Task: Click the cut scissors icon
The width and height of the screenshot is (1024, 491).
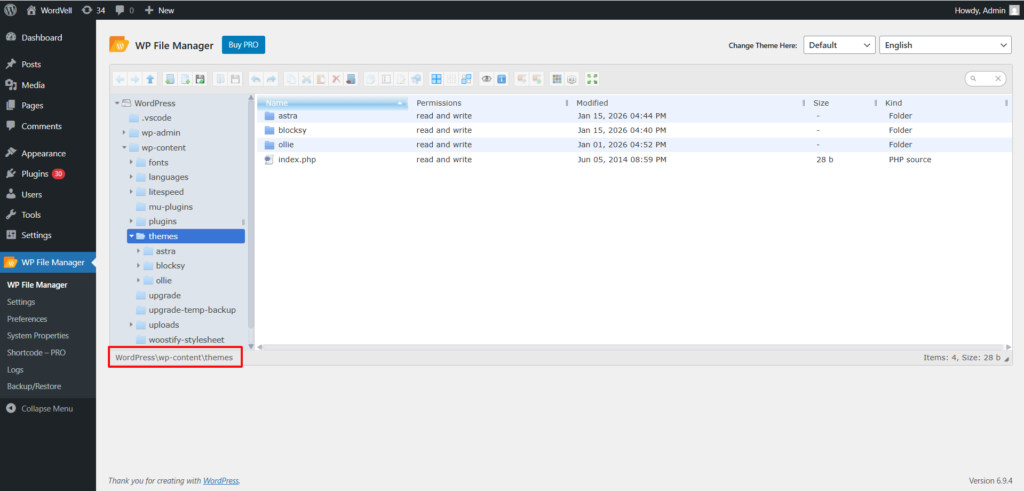Action: pos(306,79)
